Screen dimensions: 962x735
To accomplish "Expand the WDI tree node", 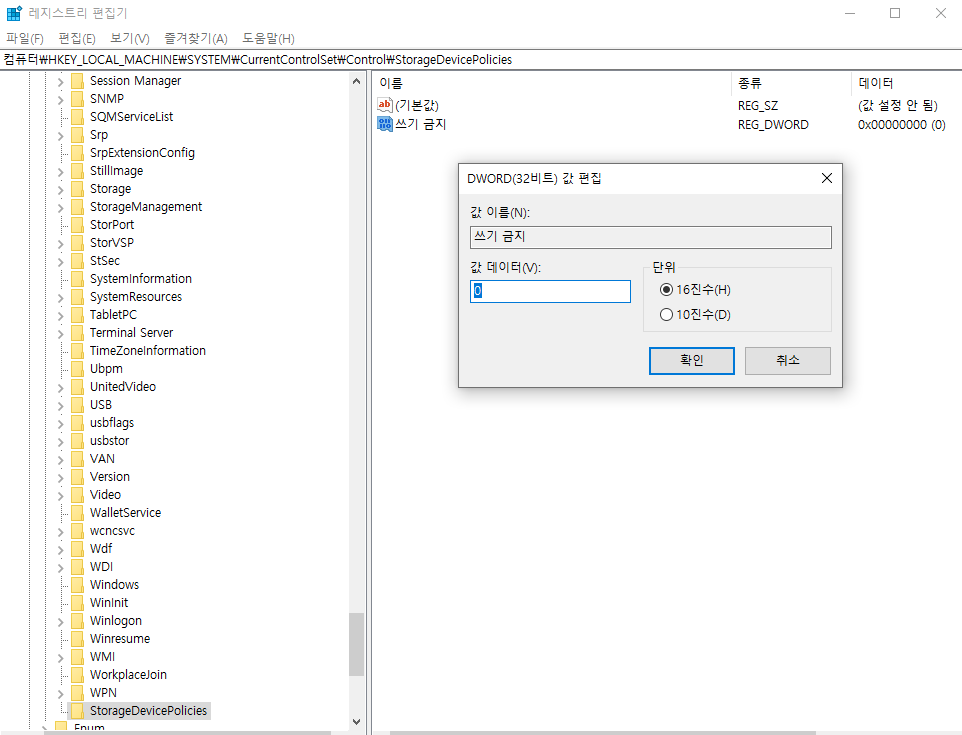I will (x=60, y=568).
